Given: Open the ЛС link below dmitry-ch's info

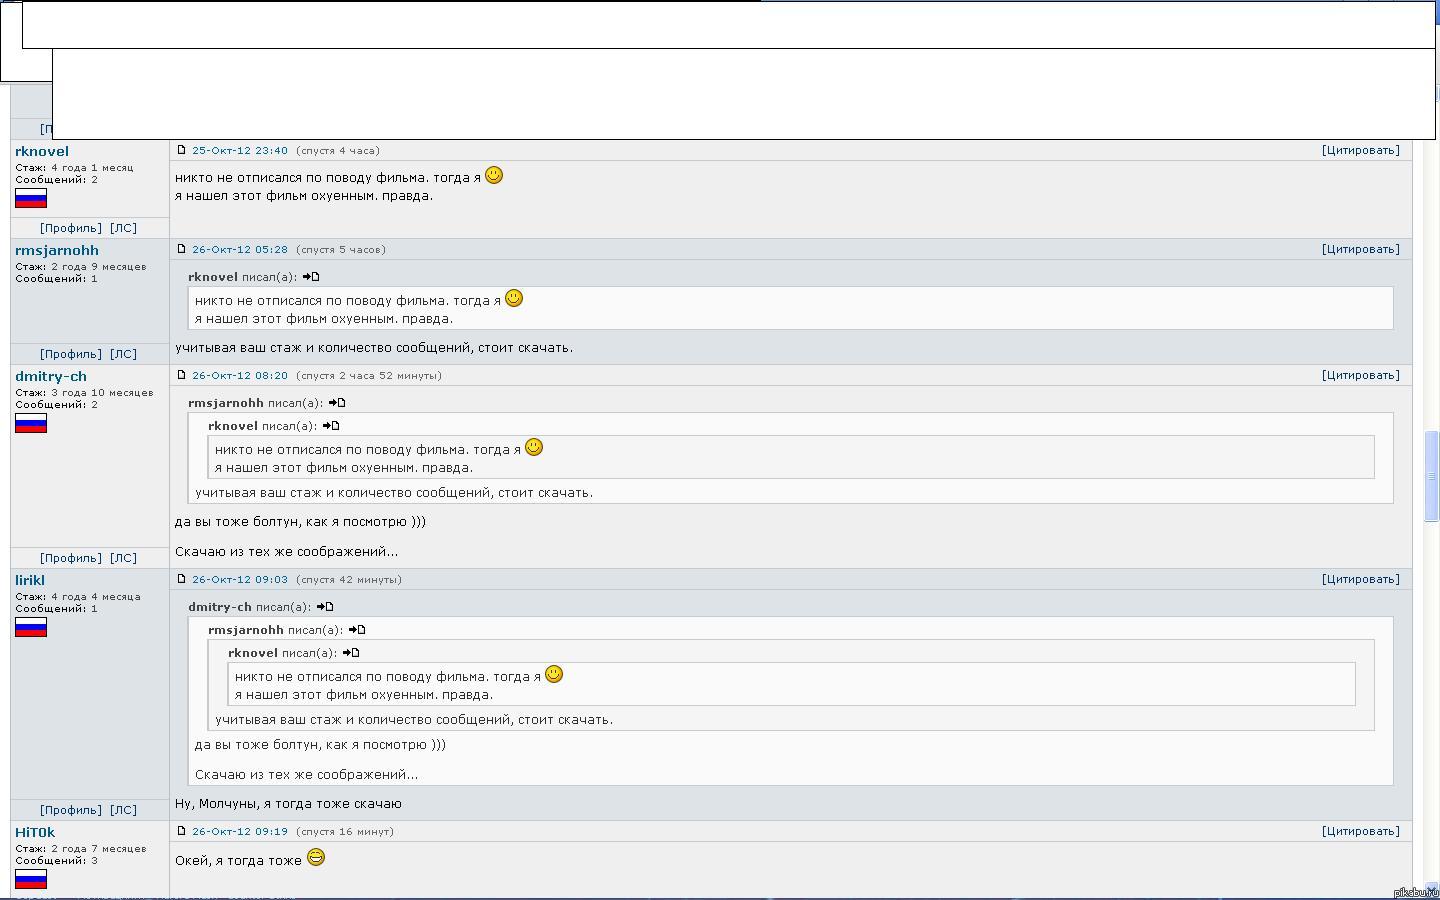Looking at the screenshot, I should pos(123,558).
